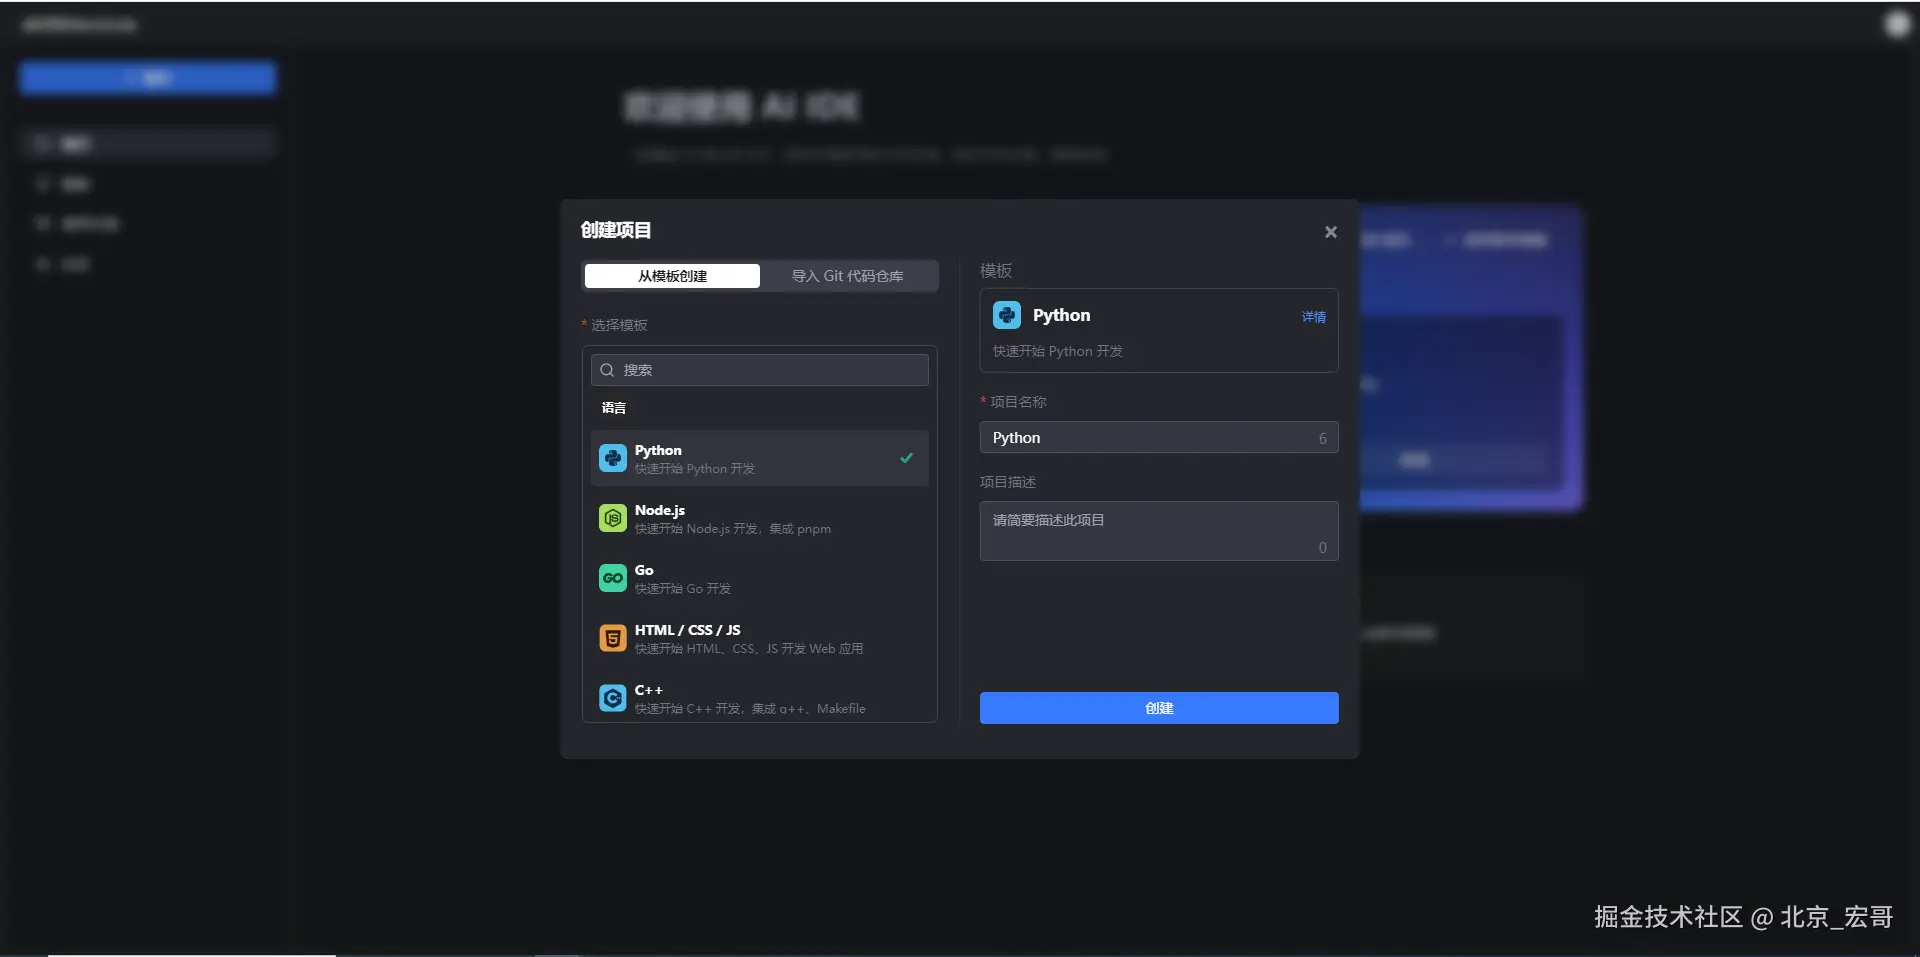Click the blue 创建 button
The image size is (1920, 957).
[1159, 708]
